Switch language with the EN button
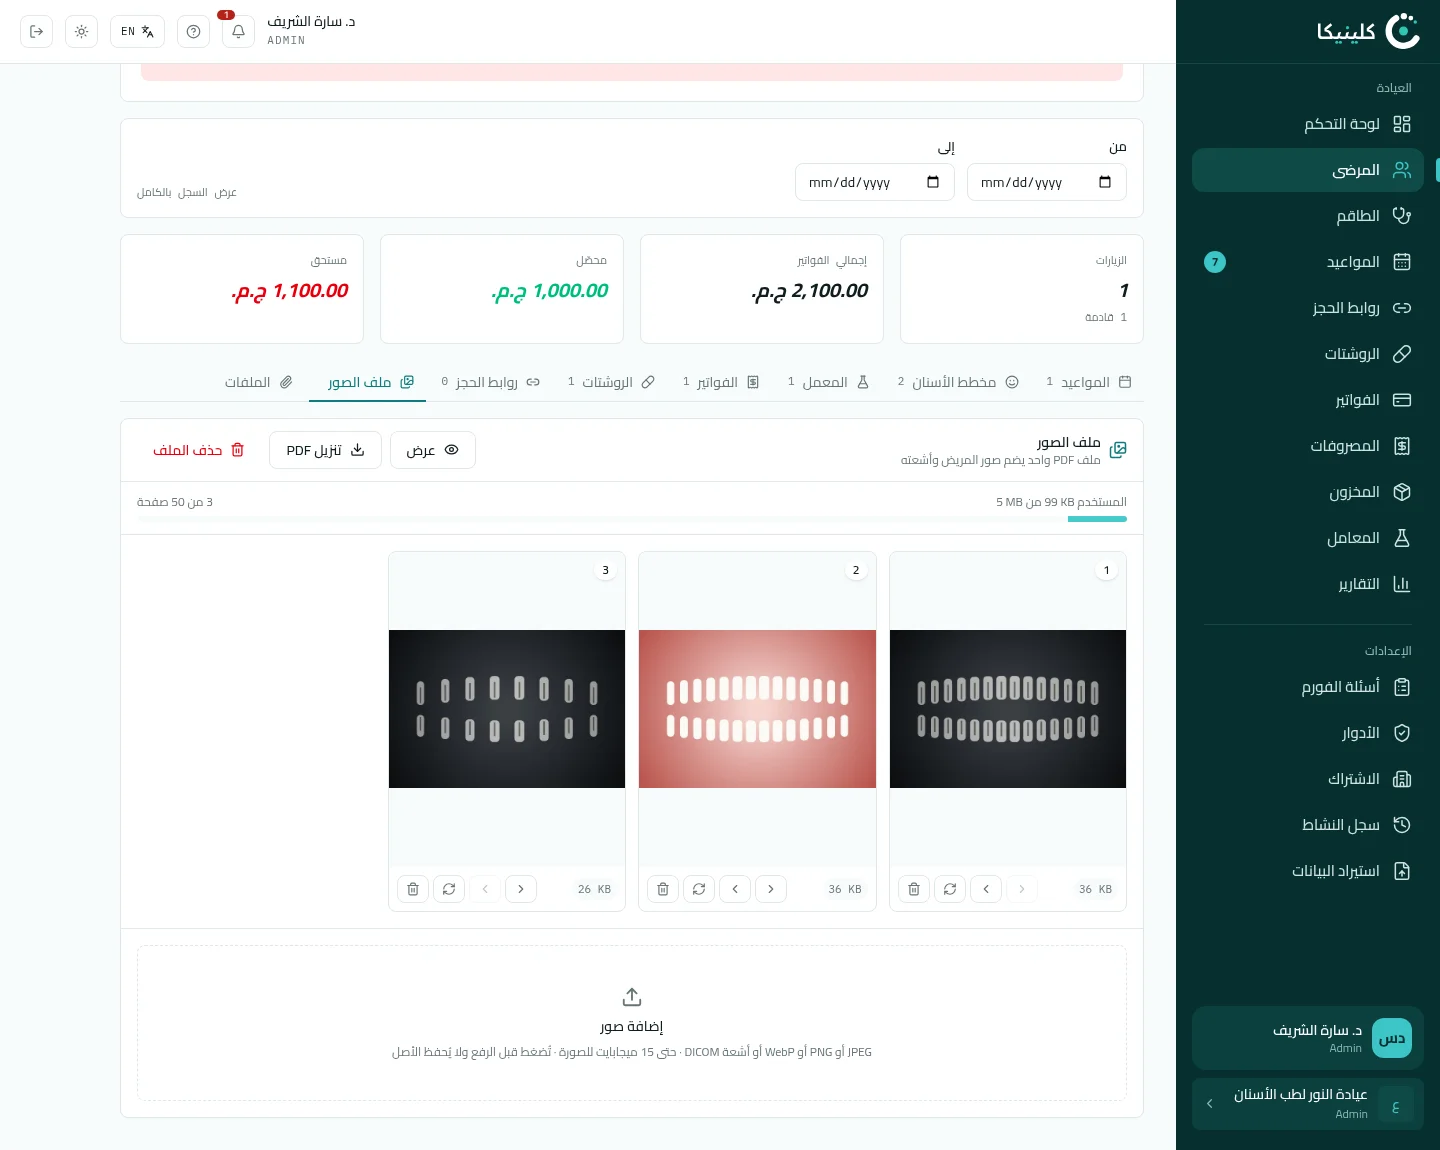Screen dimensions: 1440x1150 point(137,32)
